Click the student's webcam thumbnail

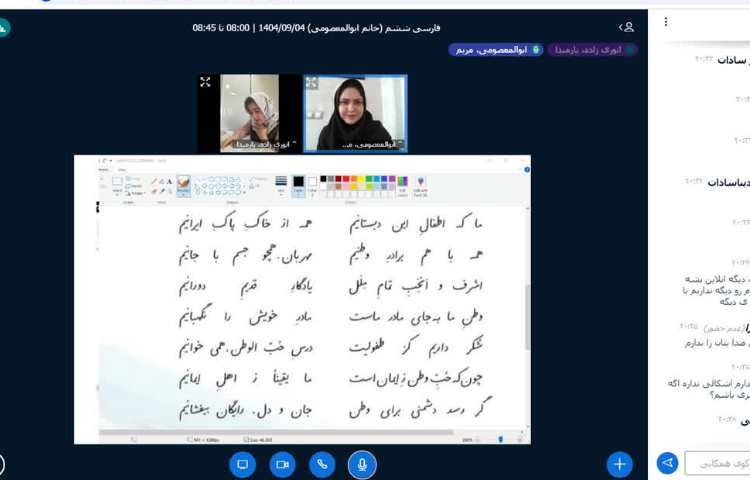[x=249, y=113]
